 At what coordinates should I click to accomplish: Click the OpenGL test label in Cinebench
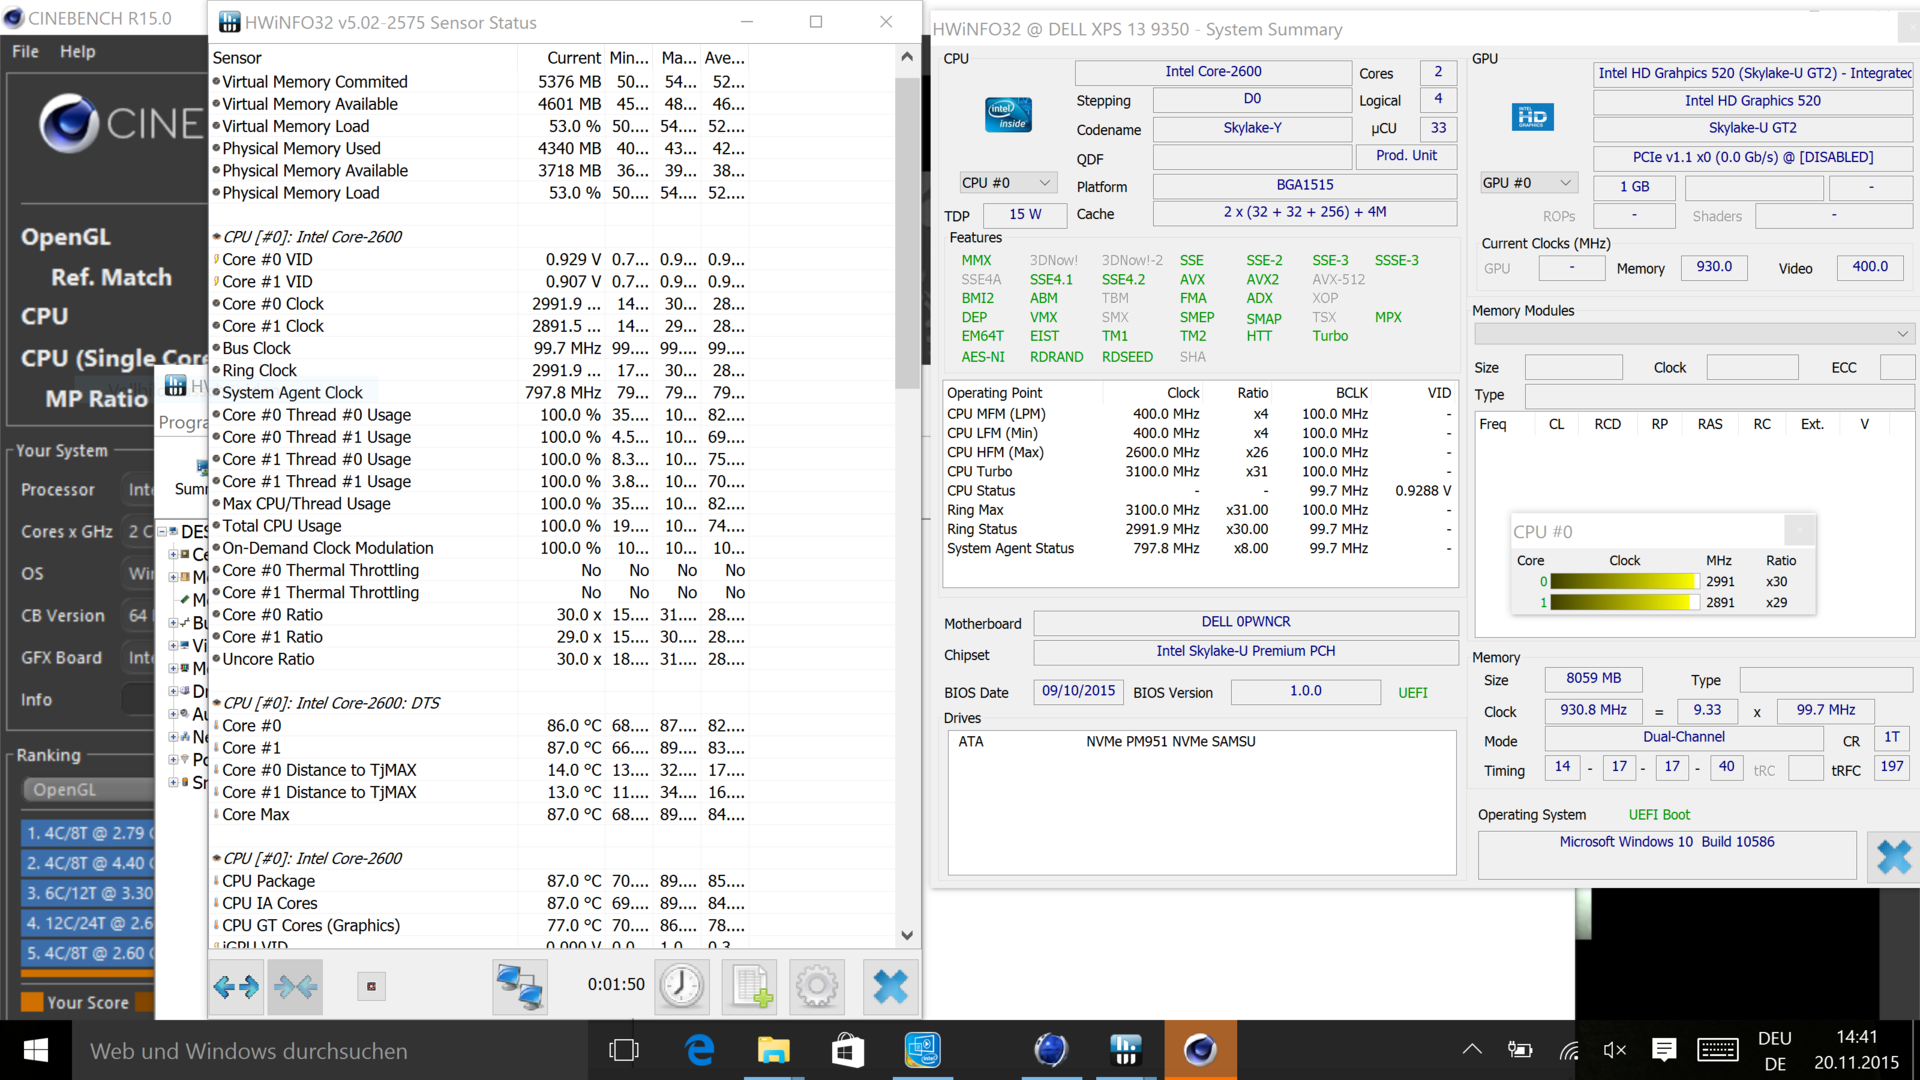pyautogui.click(x=66, y=237)
